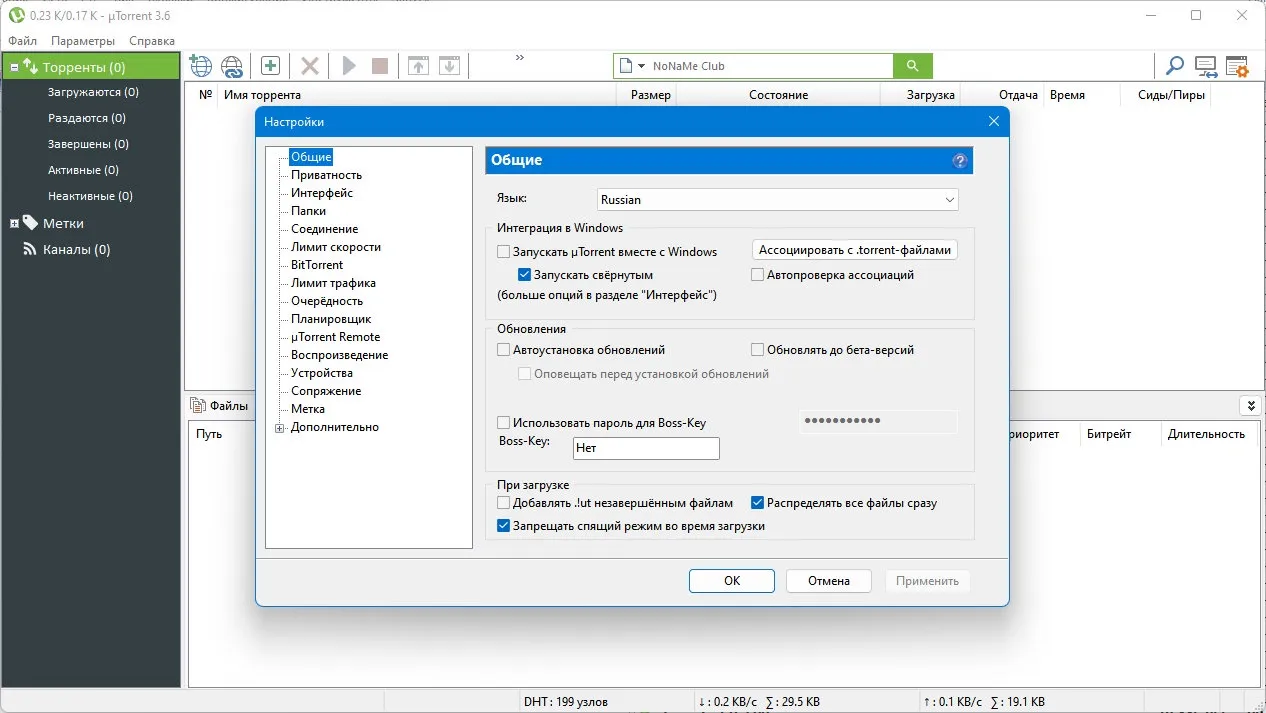Toggle the Автоустановка обновлений checkbox
The height and width of the screenshot is (713, 1266).
(x=504, y=350)
